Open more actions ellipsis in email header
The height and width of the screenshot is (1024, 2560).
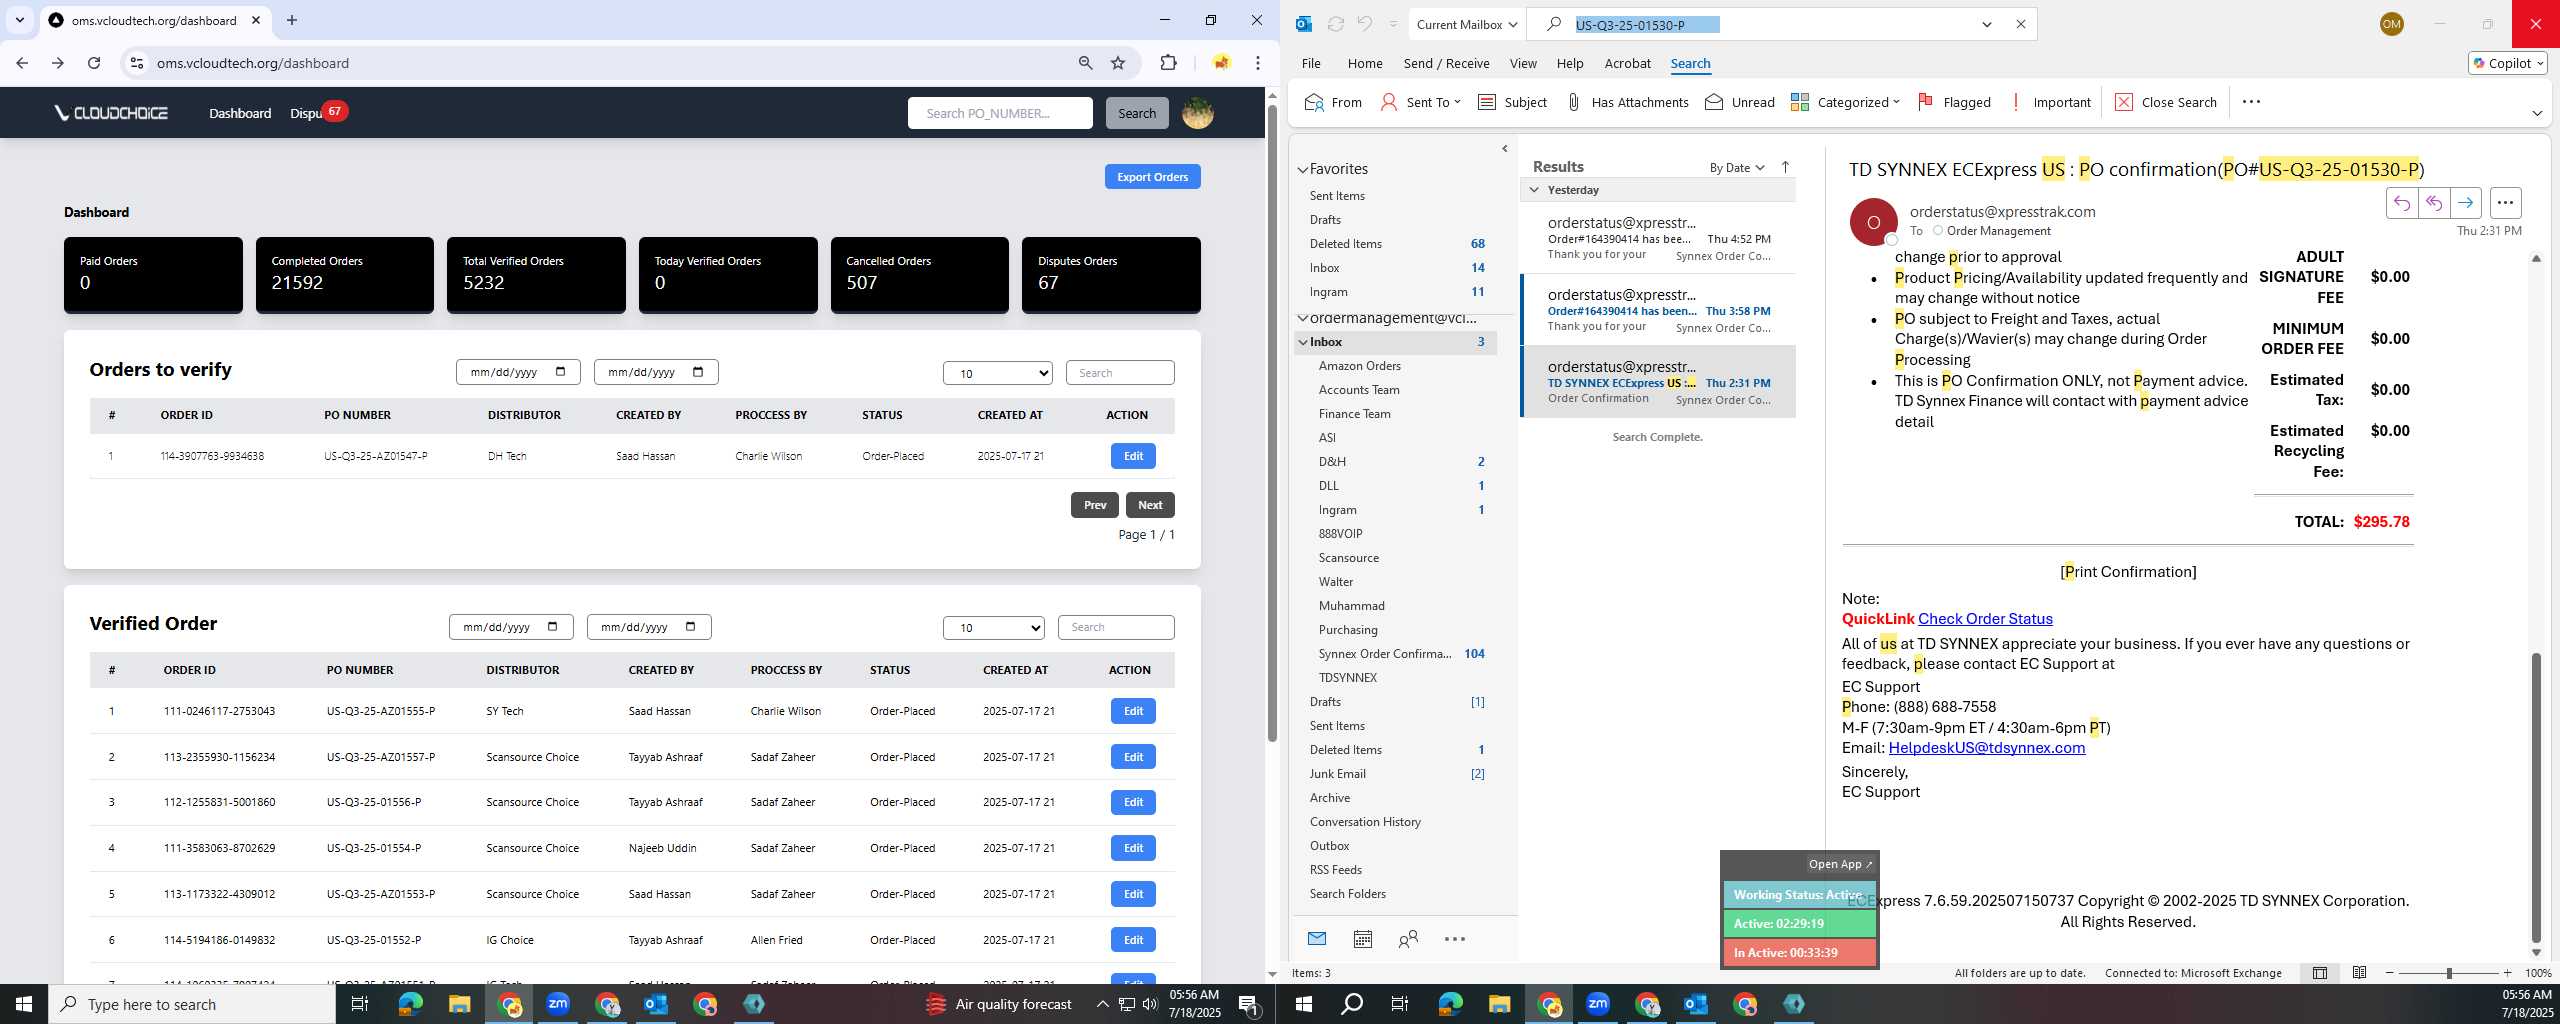[x=2505, y=203]
